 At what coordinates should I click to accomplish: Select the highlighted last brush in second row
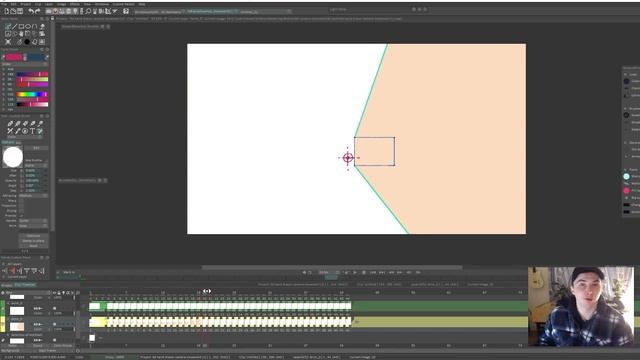click(40, 131)
